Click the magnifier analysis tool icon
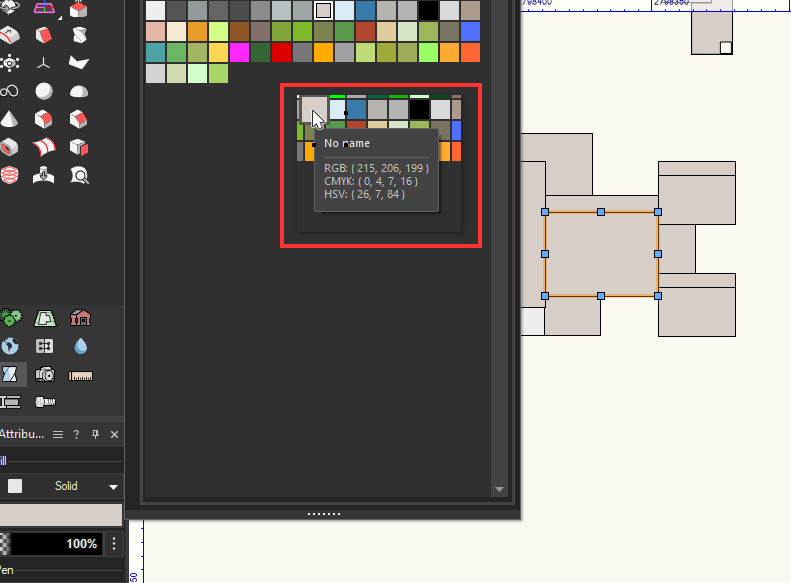Viewport: 791px width, 583px height. [79, 176]
